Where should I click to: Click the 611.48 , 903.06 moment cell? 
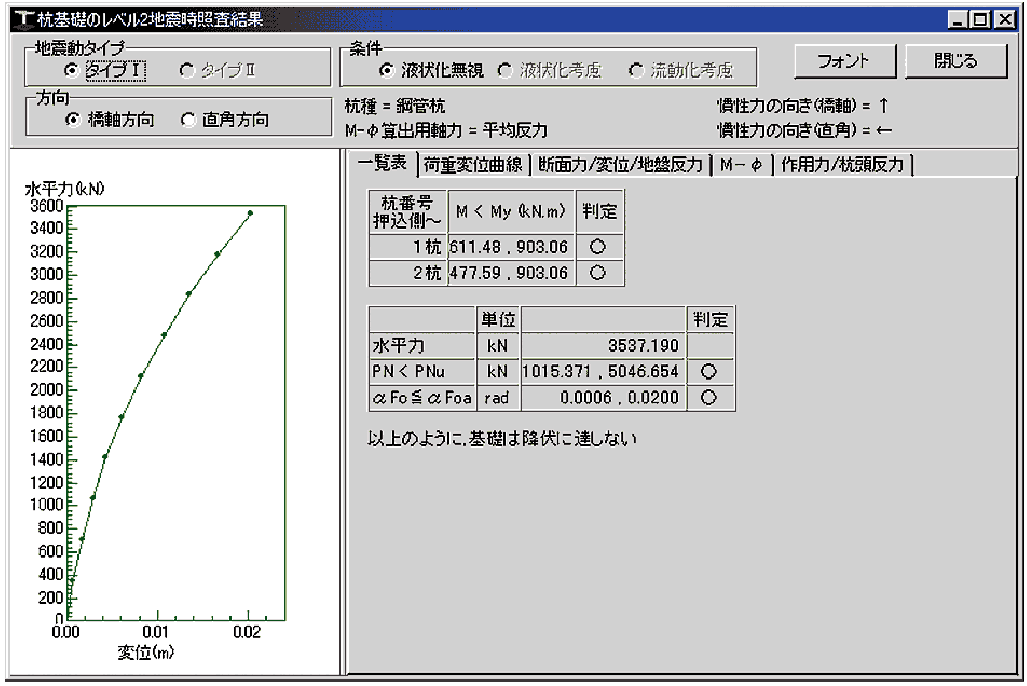tap(511, 247)
